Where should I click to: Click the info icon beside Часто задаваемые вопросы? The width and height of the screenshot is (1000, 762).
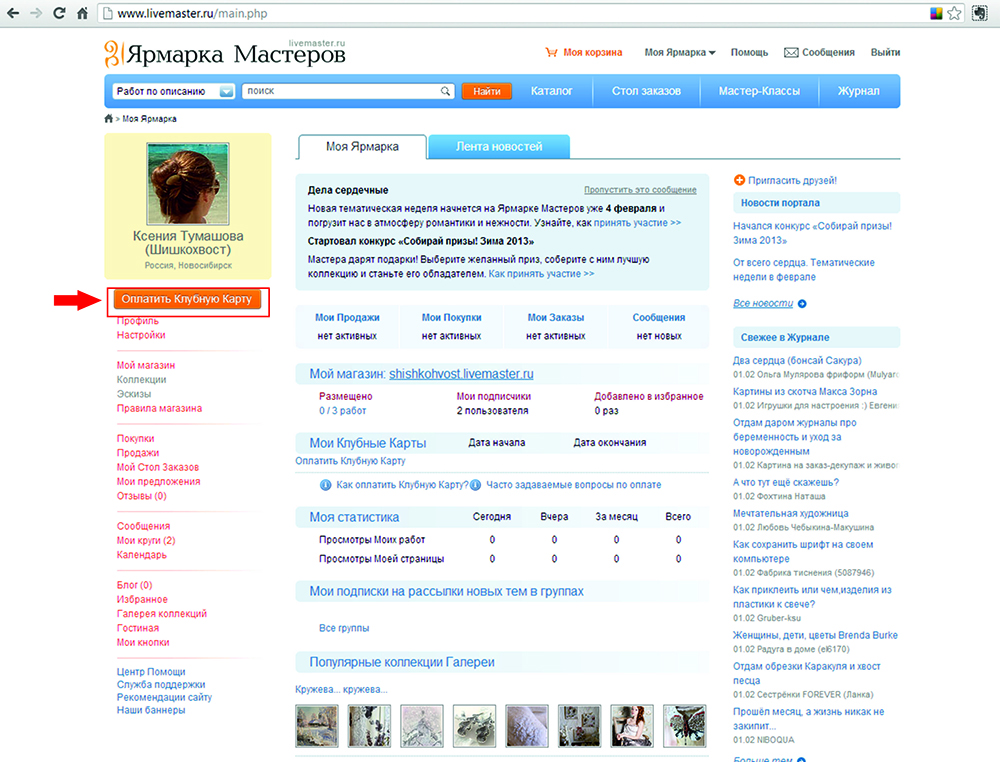pyautogui.click(x=475, y=485)
